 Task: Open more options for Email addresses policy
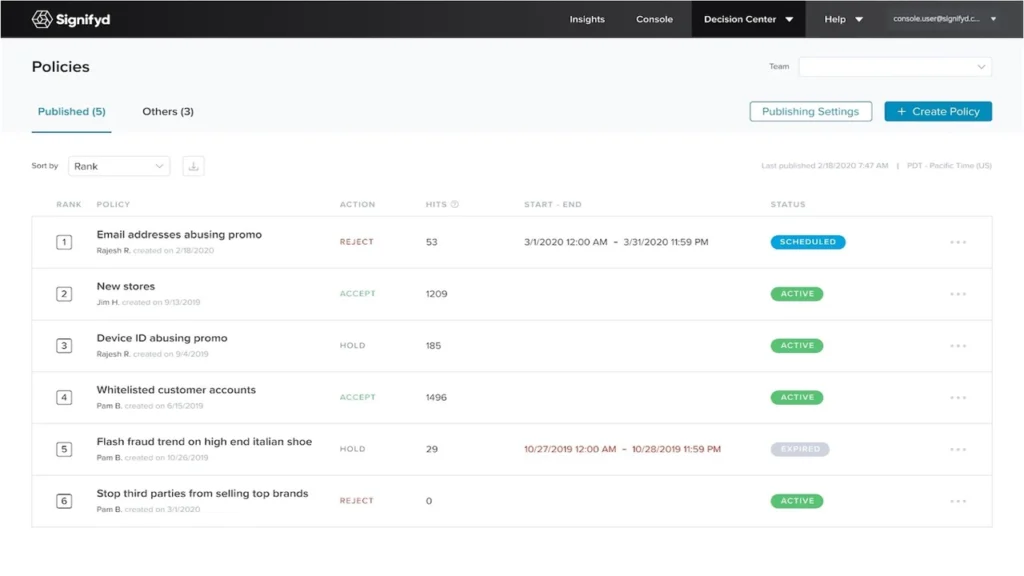(958, 242)
